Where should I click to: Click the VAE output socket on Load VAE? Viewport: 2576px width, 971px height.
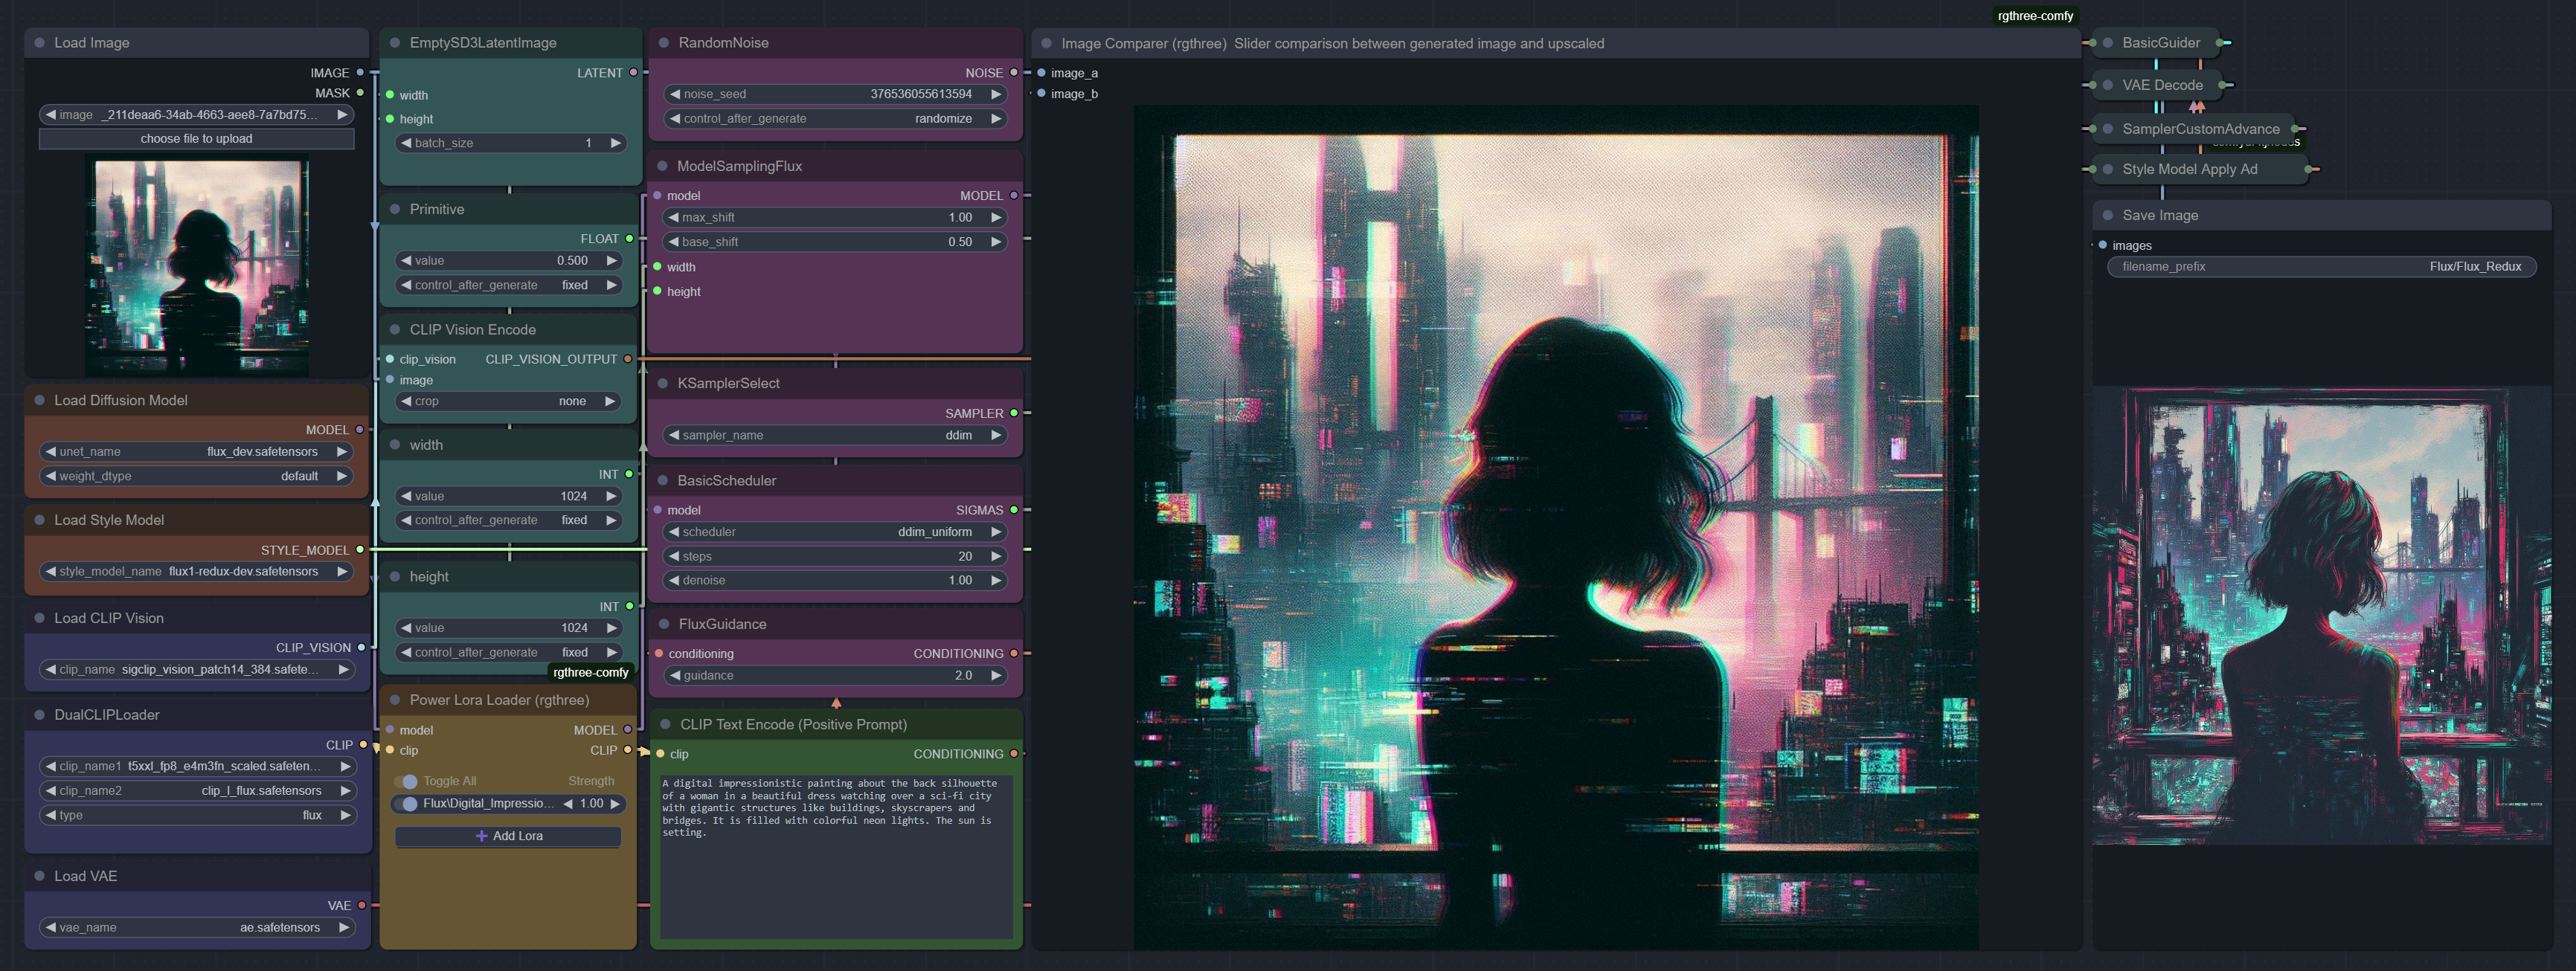pyautogui.click(x=361, y=906)
